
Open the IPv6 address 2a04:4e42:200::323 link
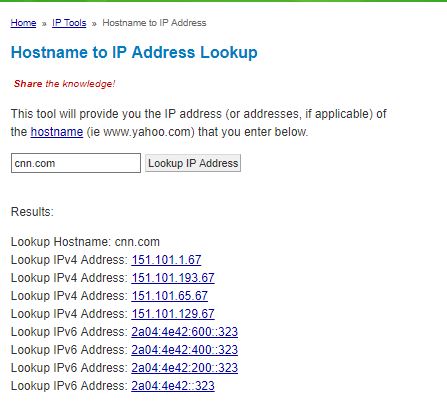[x=184, y=368]
